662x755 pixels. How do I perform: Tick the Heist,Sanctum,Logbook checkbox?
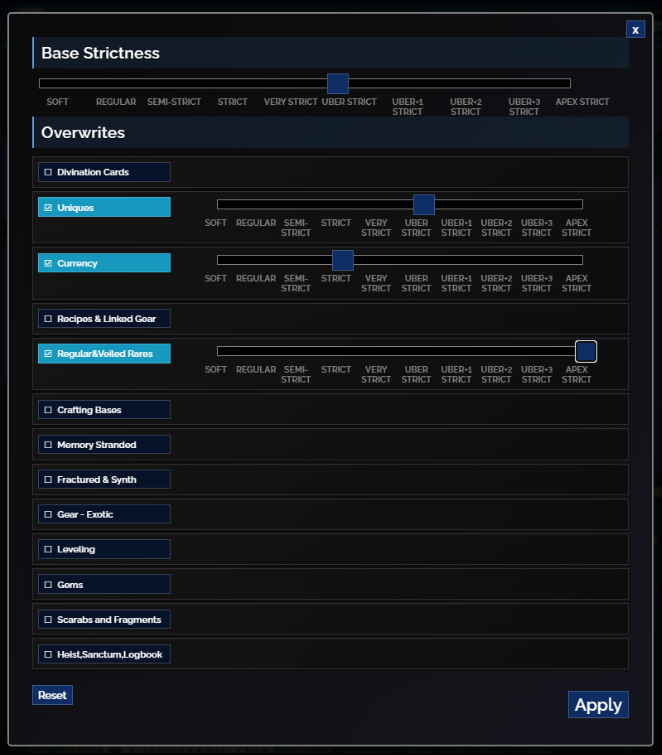[104, 654]
